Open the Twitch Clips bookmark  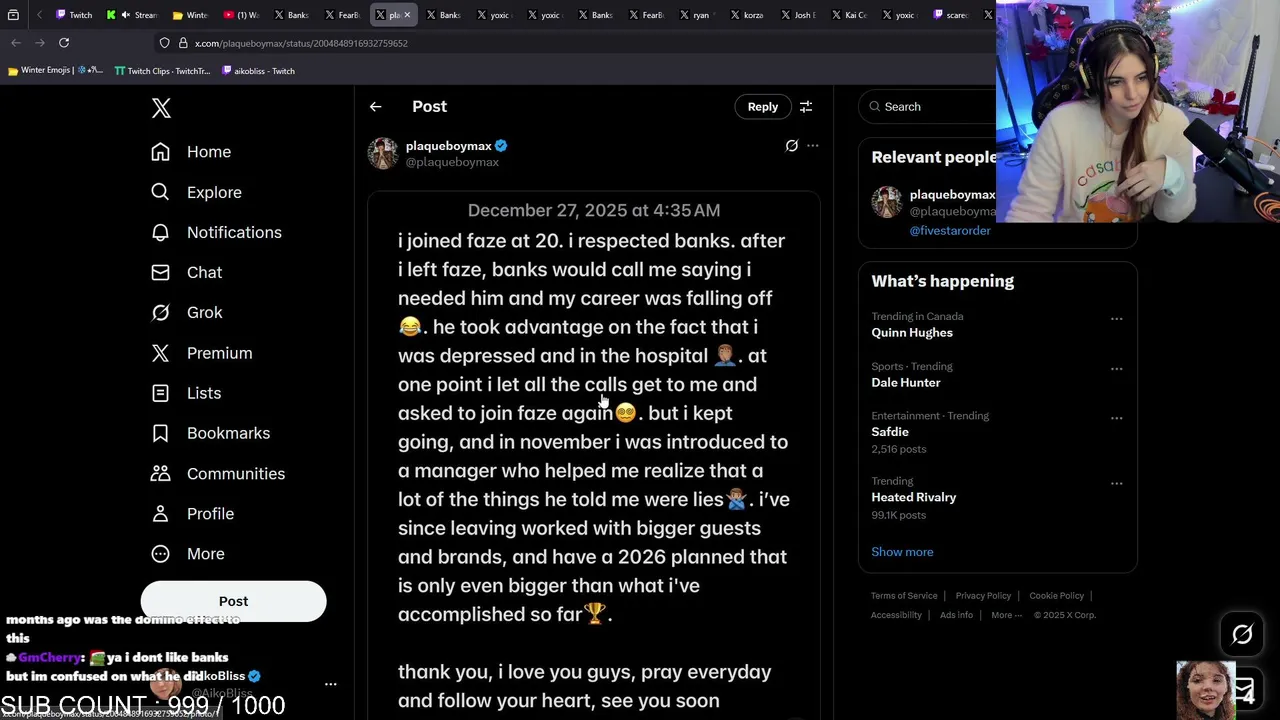coord(162,71)
